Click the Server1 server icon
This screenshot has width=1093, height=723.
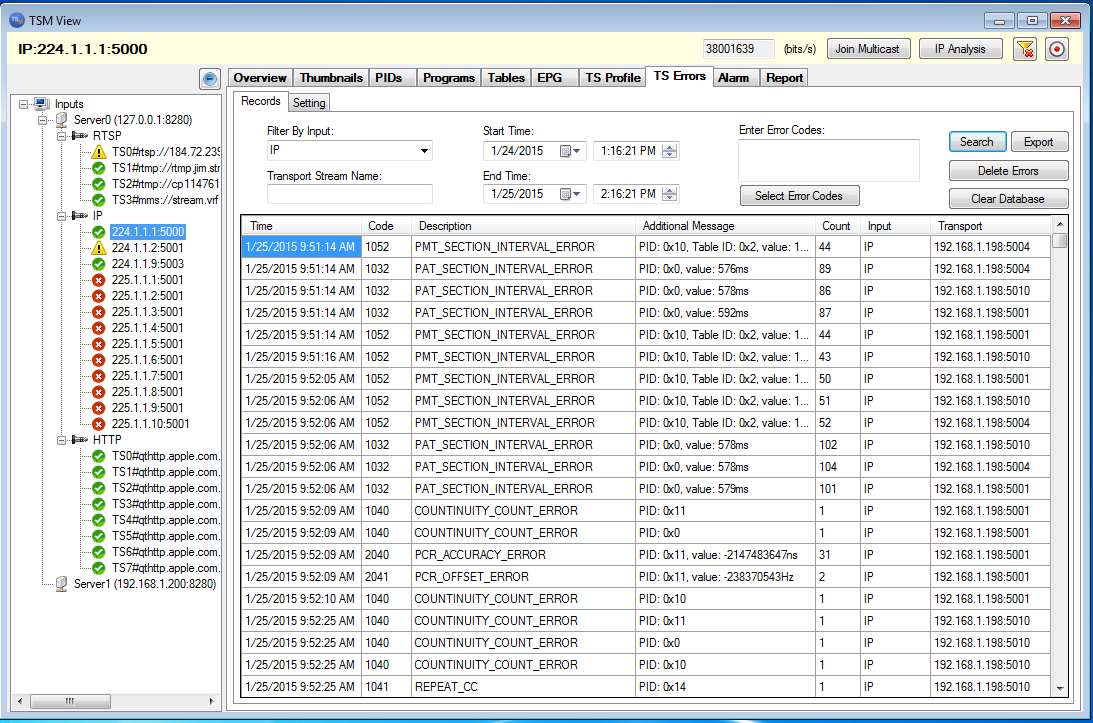point(62,584)
